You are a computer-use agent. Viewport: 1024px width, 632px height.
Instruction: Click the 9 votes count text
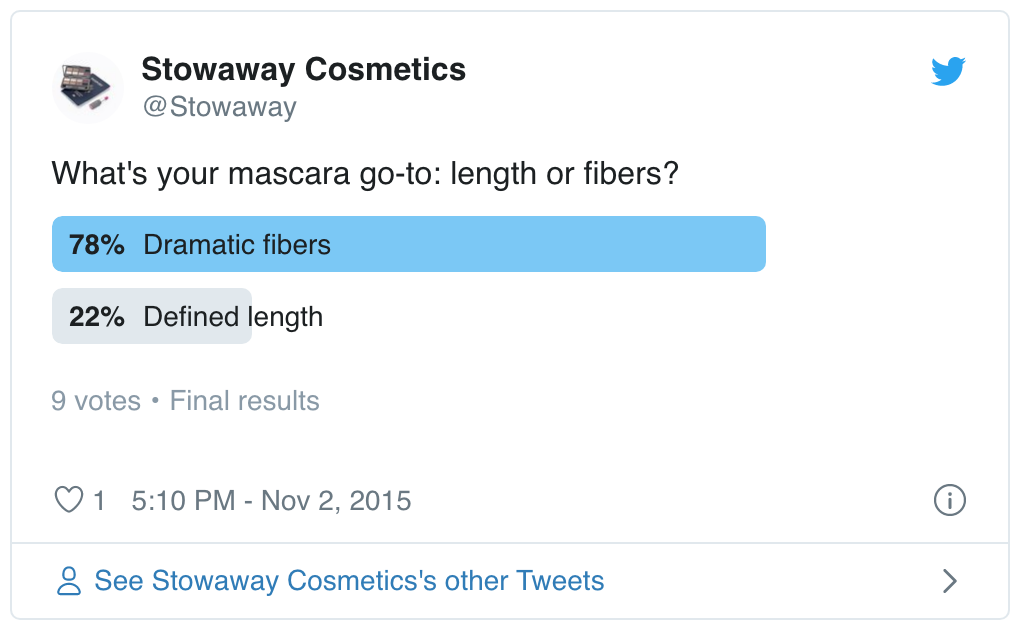[x=96, y=401]
